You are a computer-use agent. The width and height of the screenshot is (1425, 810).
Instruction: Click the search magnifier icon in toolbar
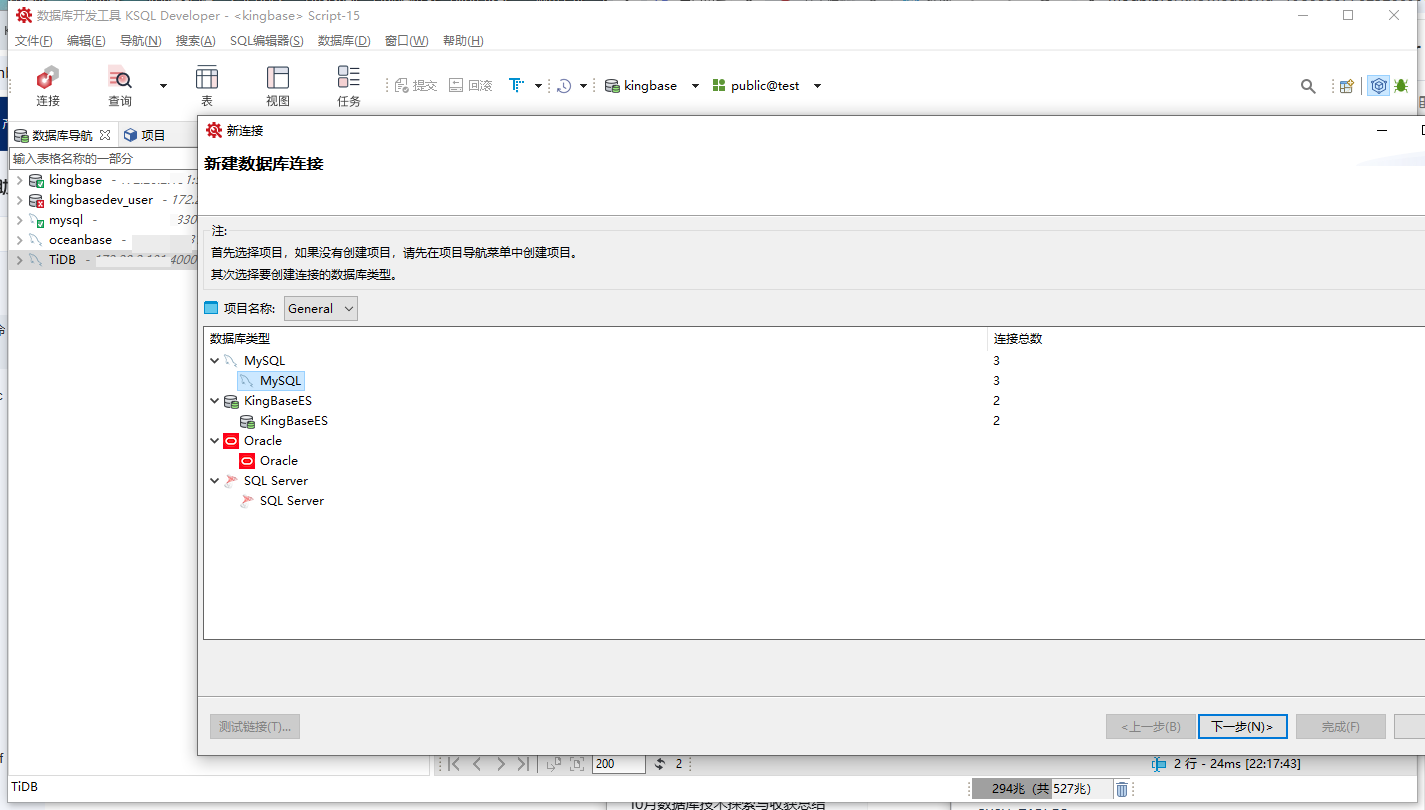tap(1308, 86)
